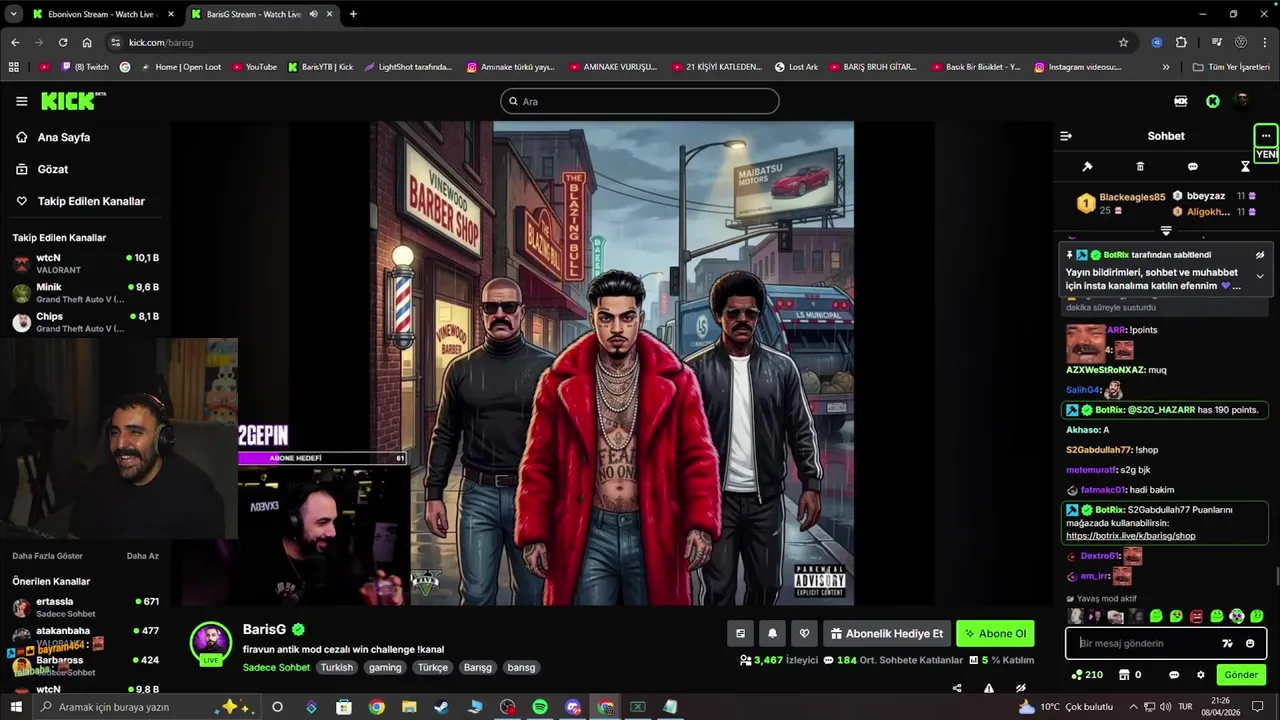Screen dimensions: 1280x720
Task: Click the Kick logo
Action: click(73, 101)
